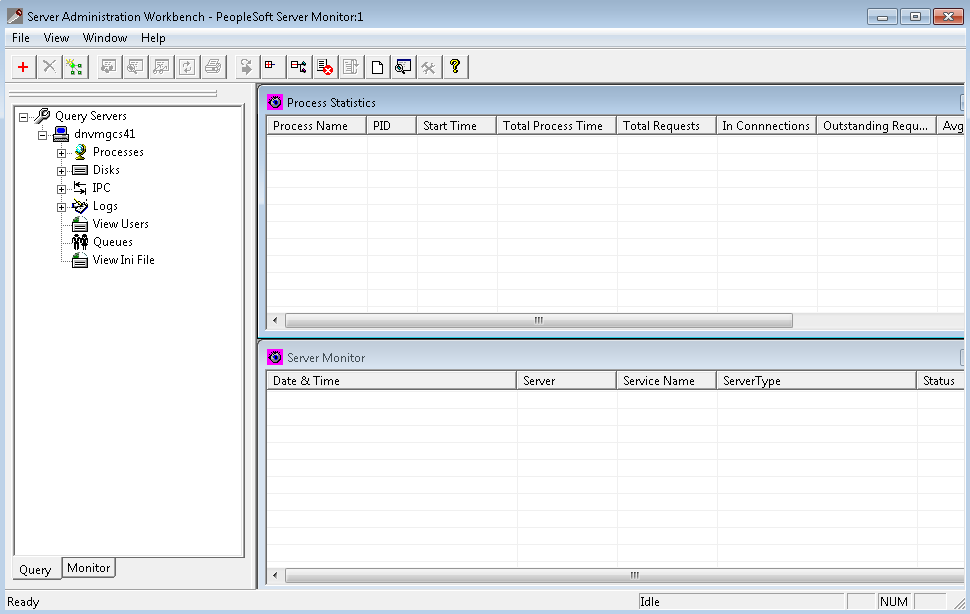The height and width of the screenshot is (614, 970).
Task: Sort by Process Name column header
Action: click(316, 126)
